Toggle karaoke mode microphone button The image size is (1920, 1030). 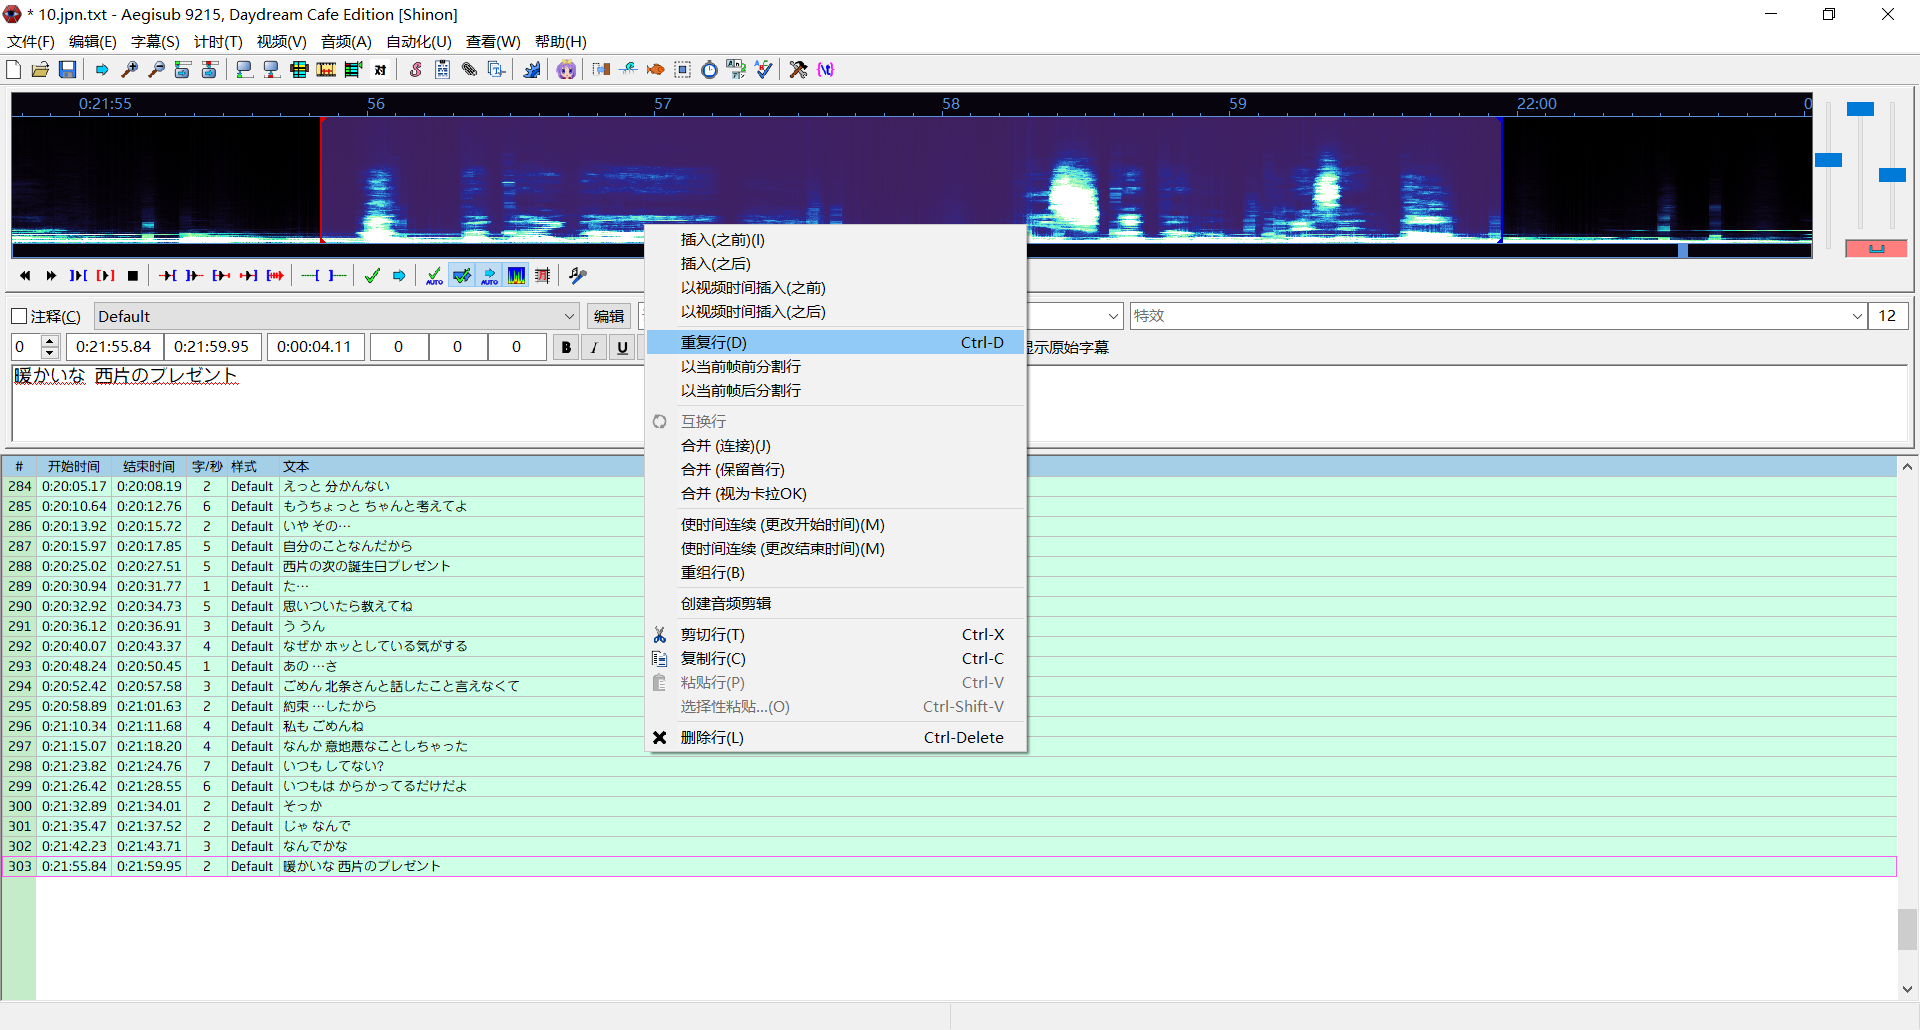(578, 276)
